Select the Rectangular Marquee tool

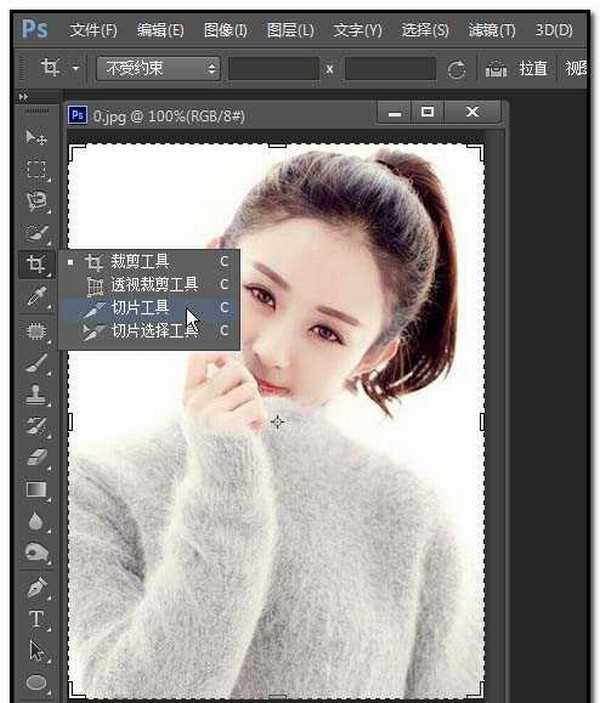36,169
